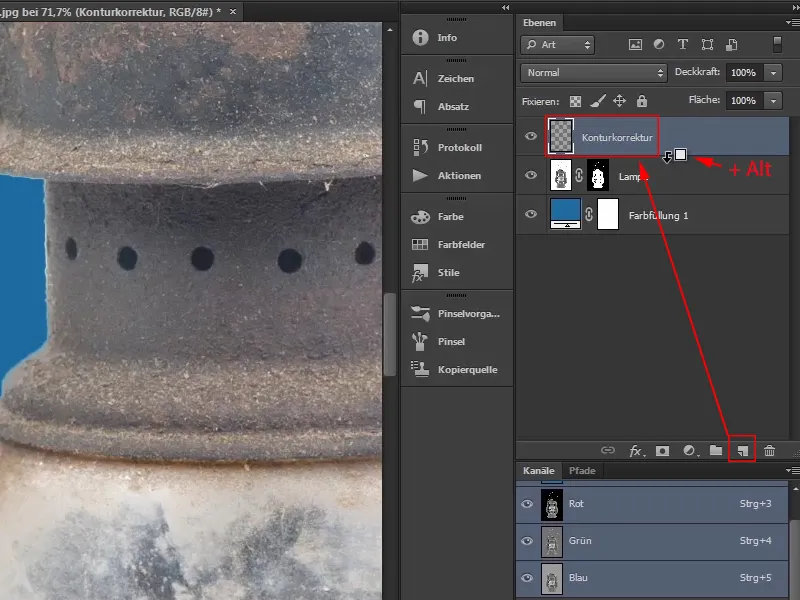
Task: Filter layers by pixel layers icon
Action: (635, 44)
